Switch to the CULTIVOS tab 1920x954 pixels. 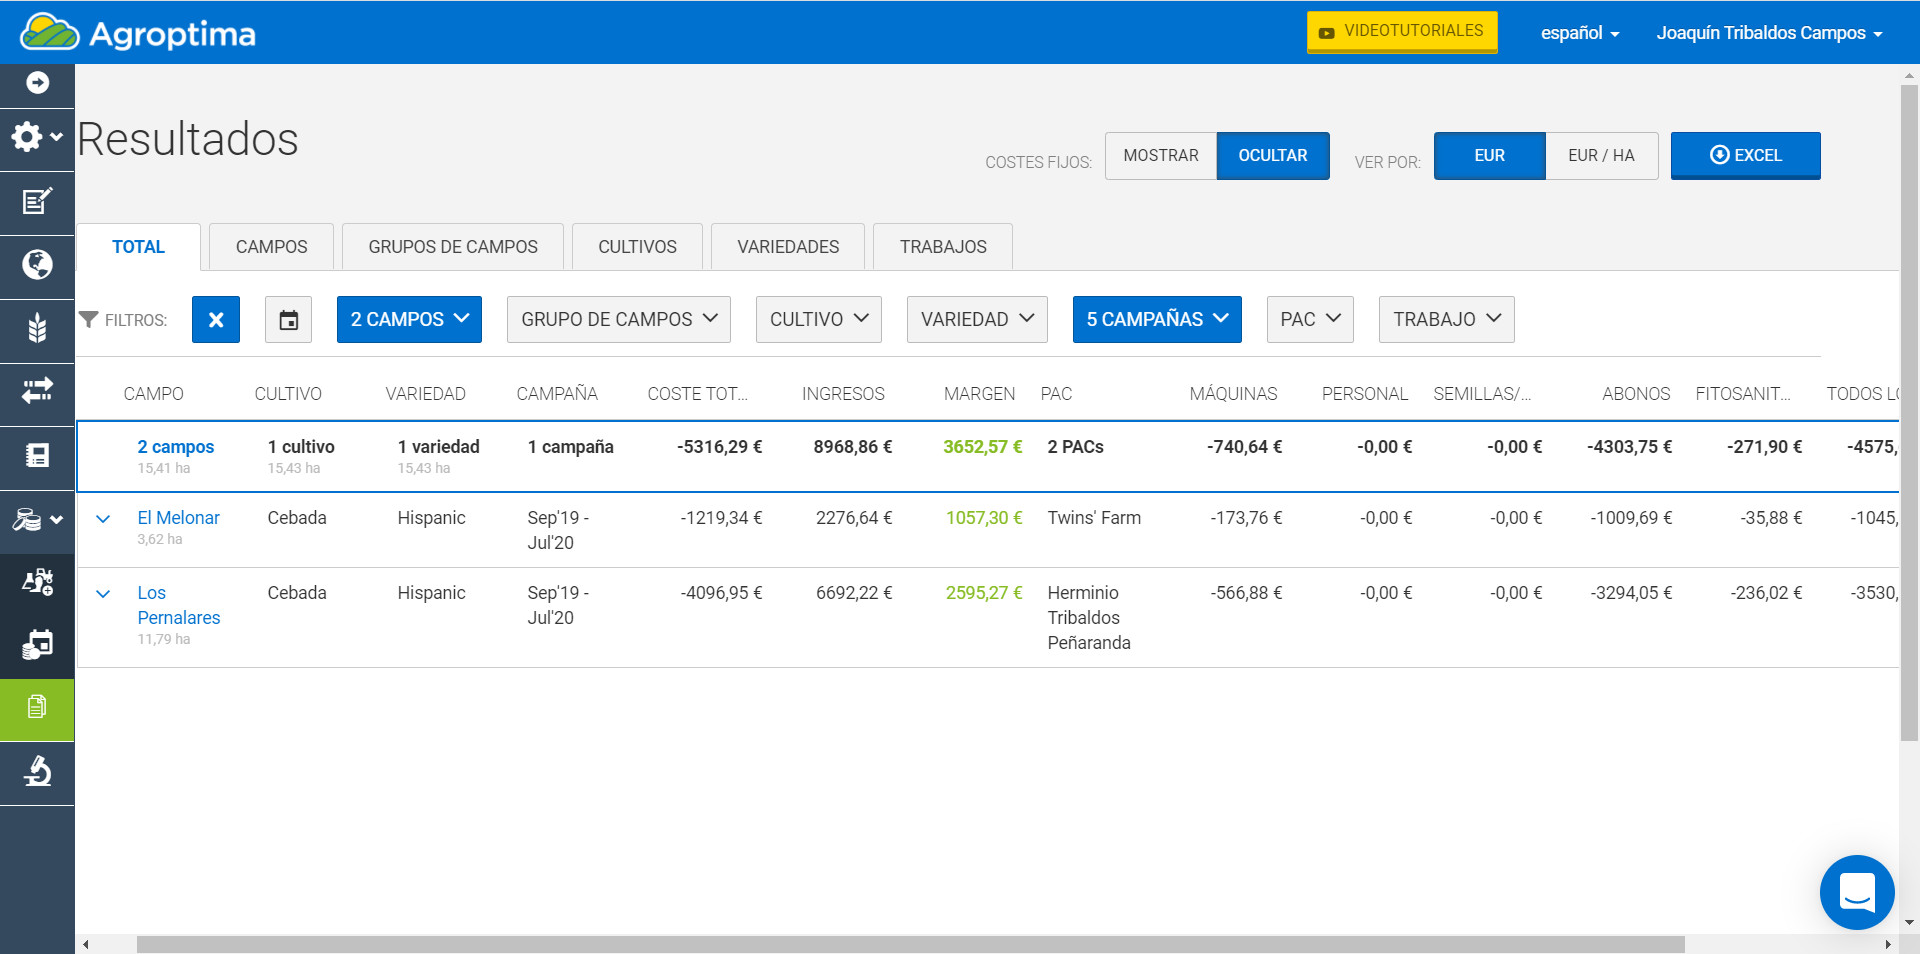tap(637, 247)
